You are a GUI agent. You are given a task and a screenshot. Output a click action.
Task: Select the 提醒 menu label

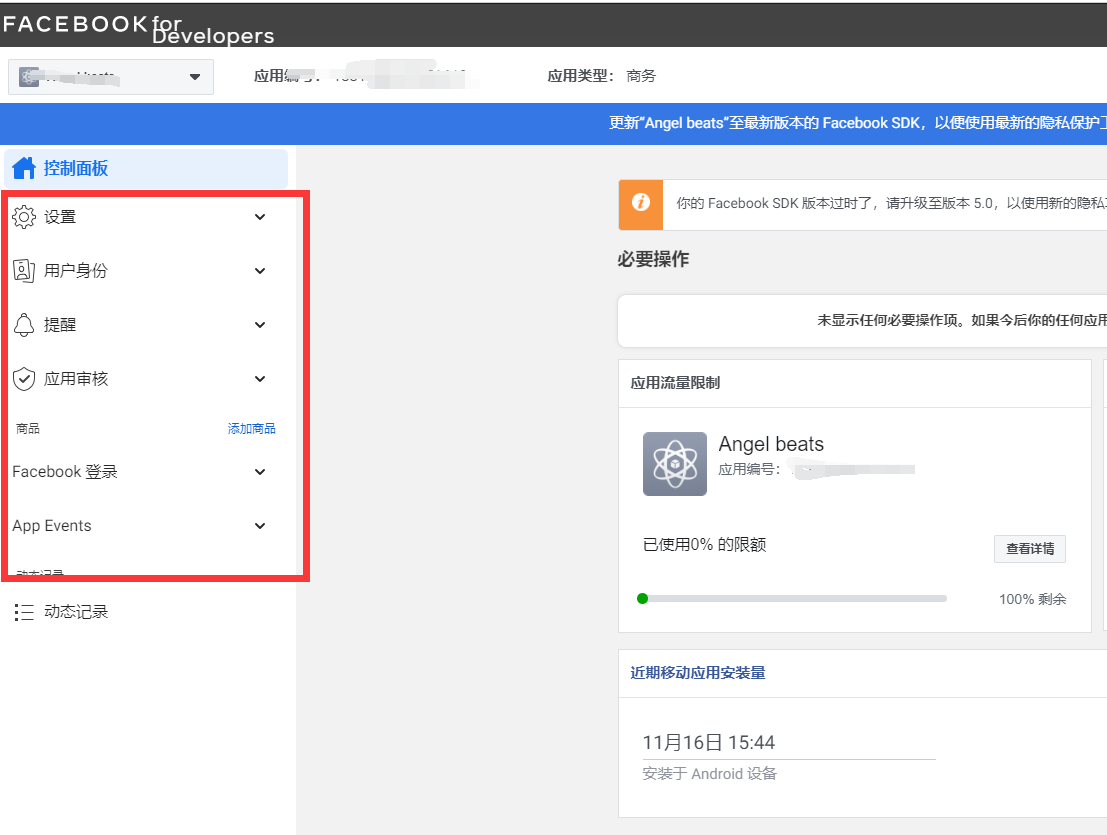(x=60, y=325)
